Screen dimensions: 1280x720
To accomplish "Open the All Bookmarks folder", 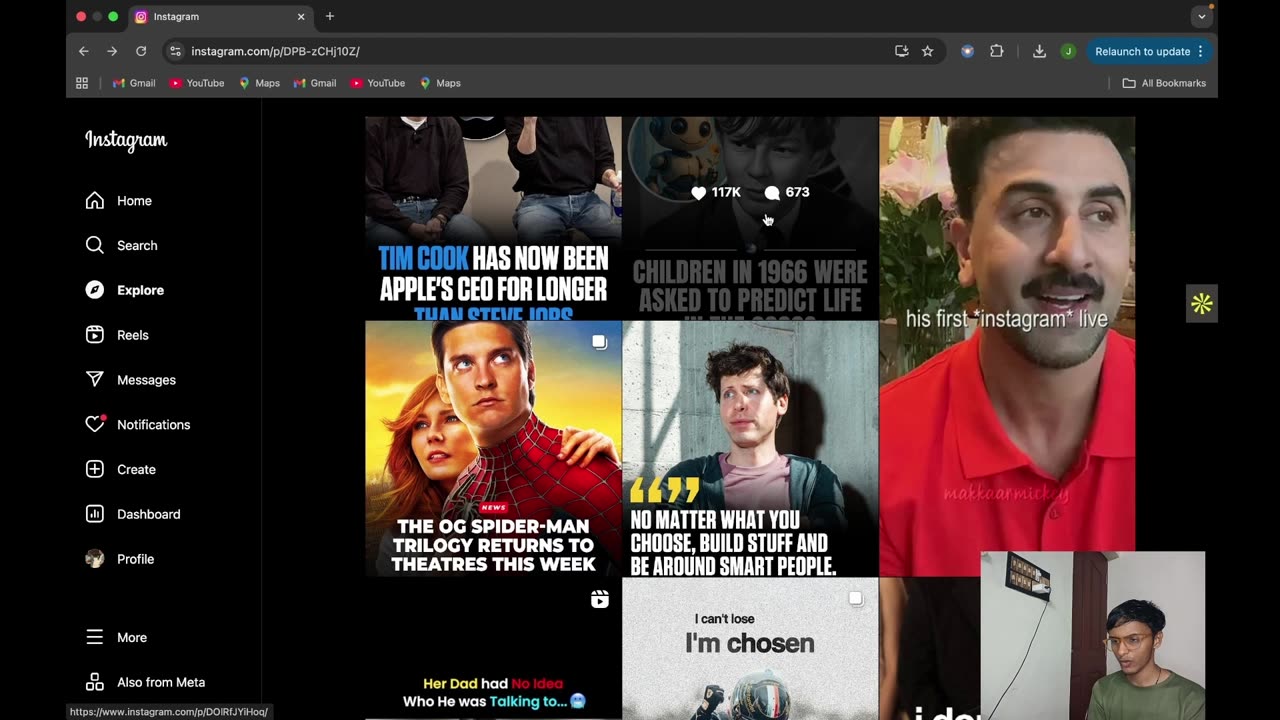I will 1164,83.
